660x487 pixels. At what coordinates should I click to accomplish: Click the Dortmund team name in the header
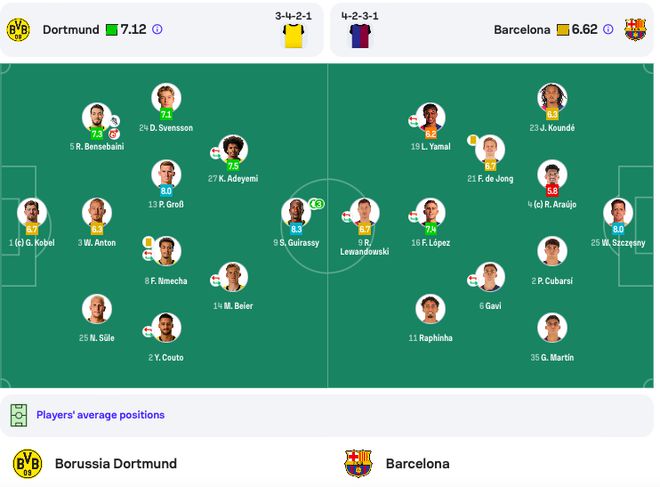(71, 29)
